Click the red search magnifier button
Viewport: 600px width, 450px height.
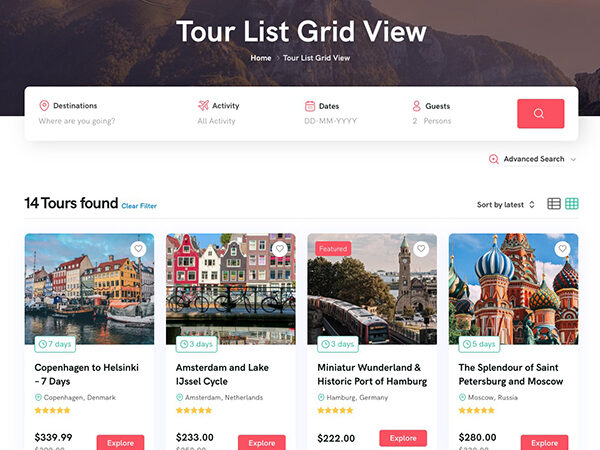click(x=540, y=113)
